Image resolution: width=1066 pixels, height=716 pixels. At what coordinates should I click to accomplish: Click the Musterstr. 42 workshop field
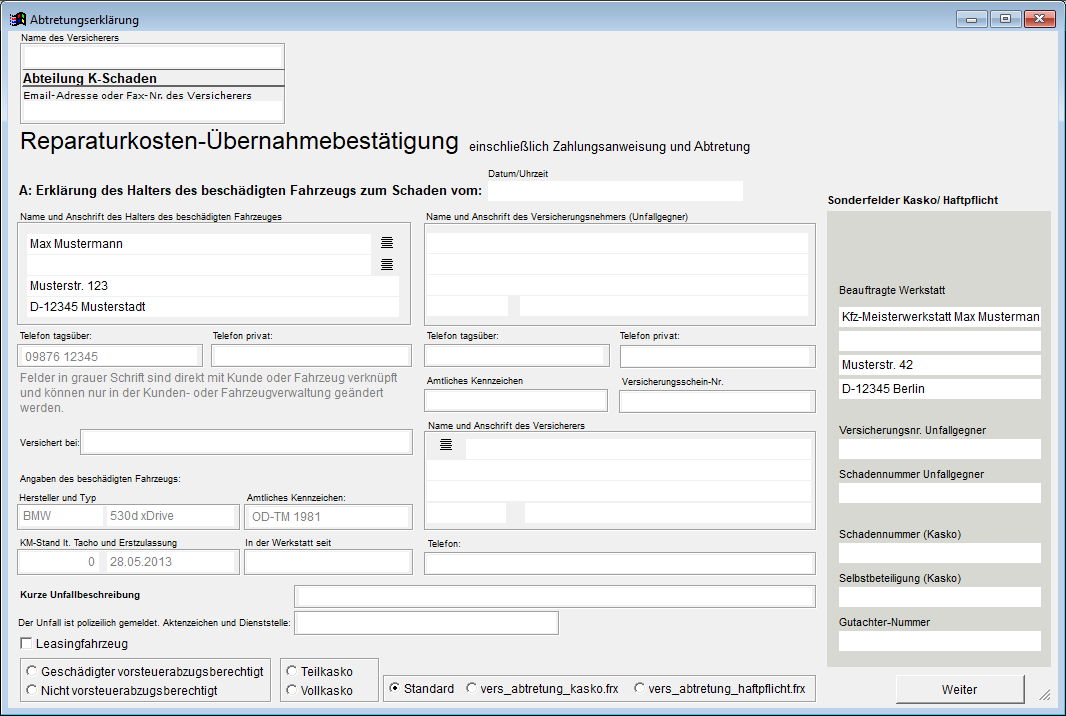pos(940,365)
